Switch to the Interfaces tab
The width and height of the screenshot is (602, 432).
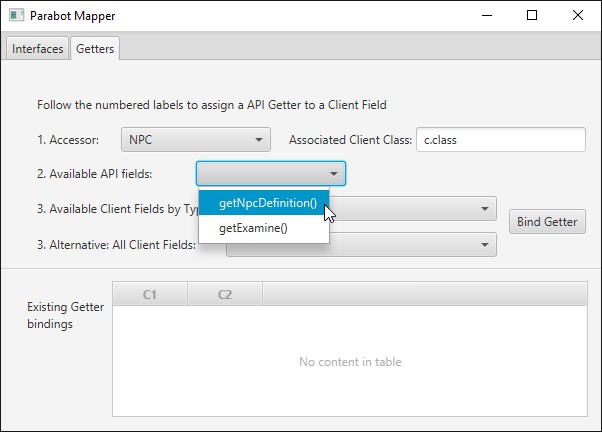coord(37,49)
